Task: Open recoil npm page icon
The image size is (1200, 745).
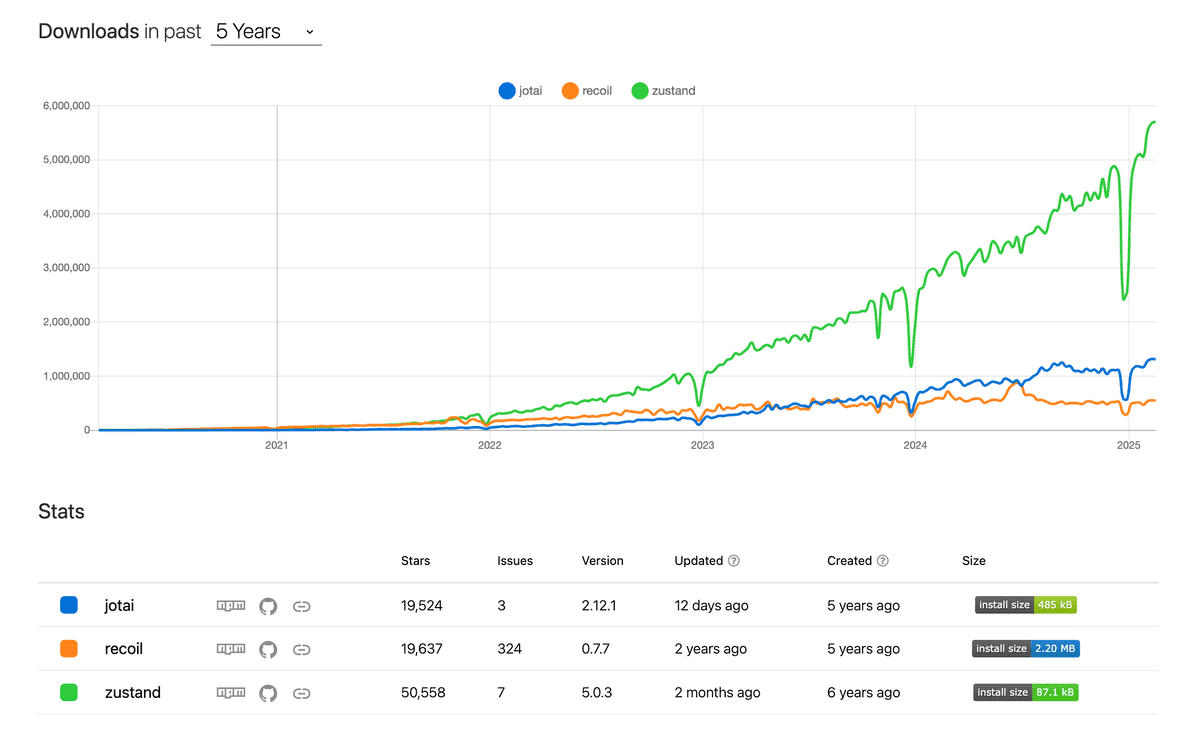Action: [231, 649]
